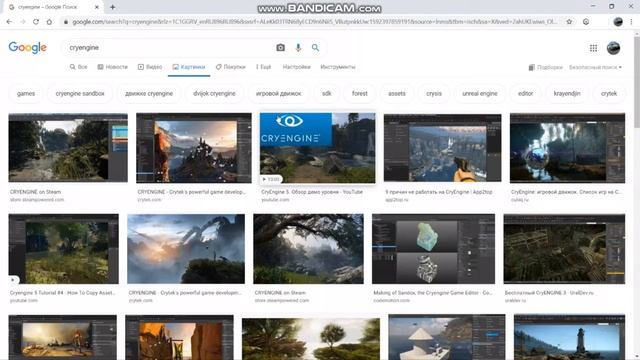Switch to Видео tab
Image resolution: width=640 pixels, height=360 pixels.
point(150,67)
